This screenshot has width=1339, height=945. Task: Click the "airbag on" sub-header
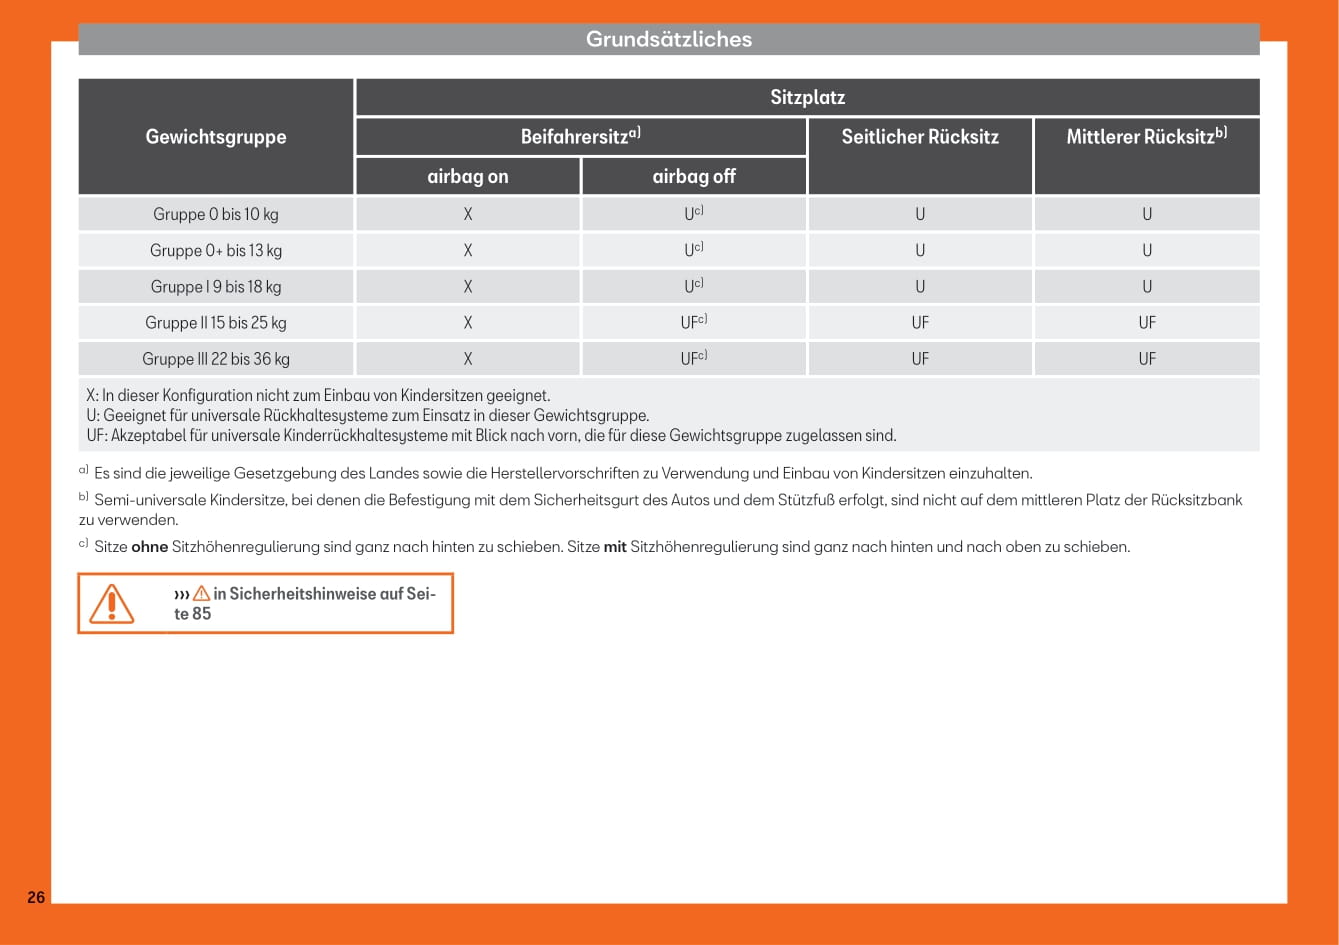(467, 176)
